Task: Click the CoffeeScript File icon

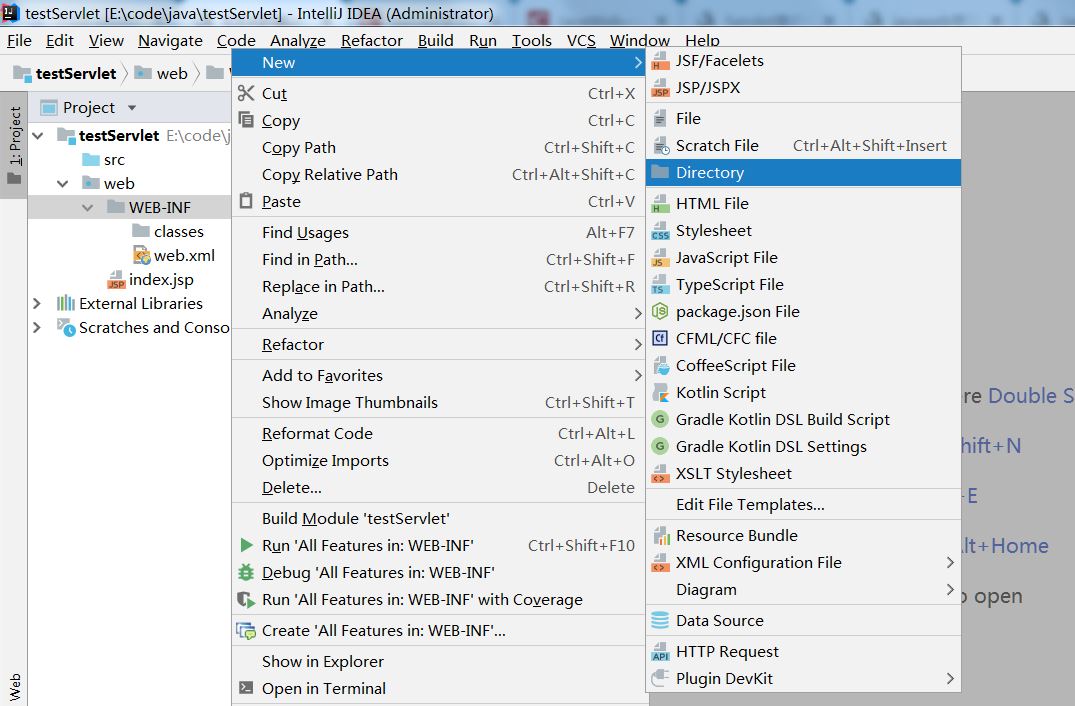Action: click(661, 365)
